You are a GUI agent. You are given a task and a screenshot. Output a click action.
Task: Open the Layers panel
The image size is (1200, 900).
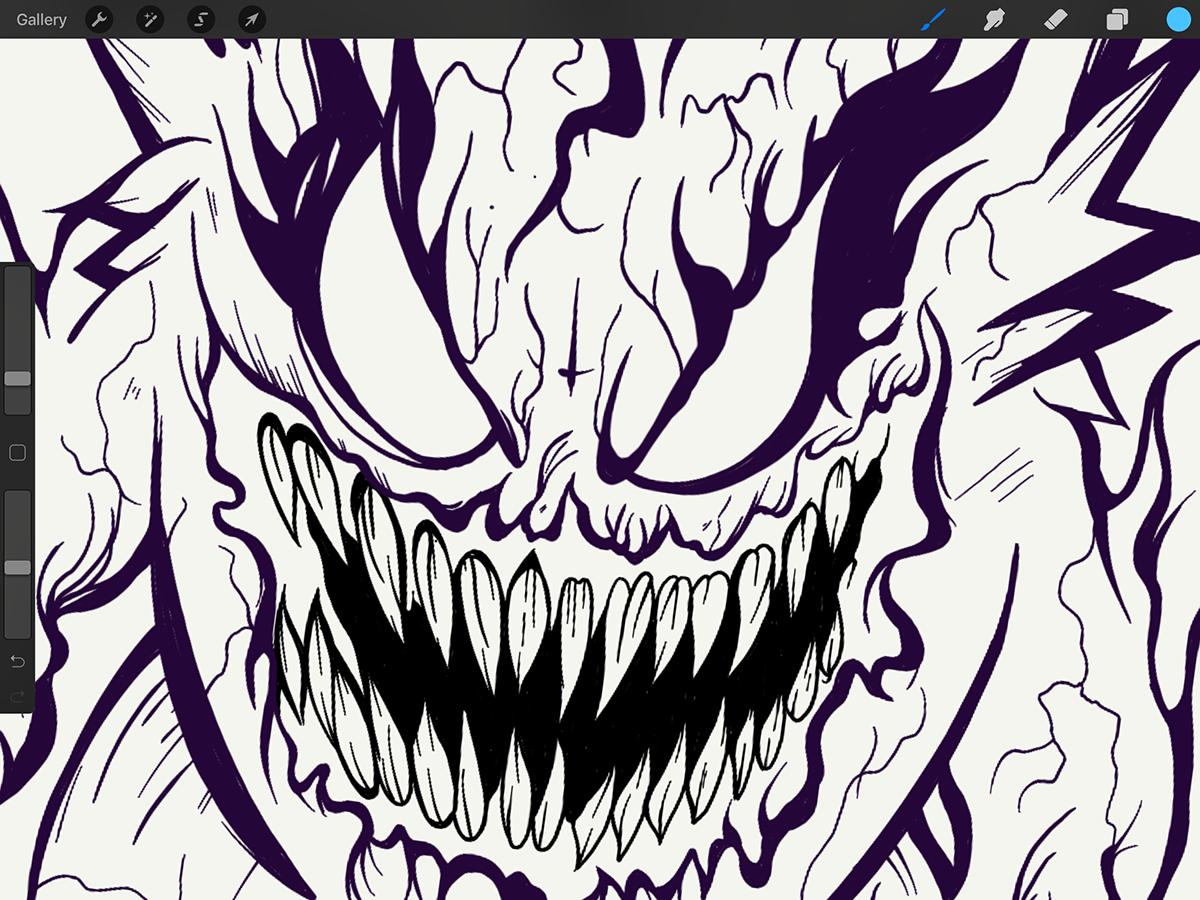1117,20
